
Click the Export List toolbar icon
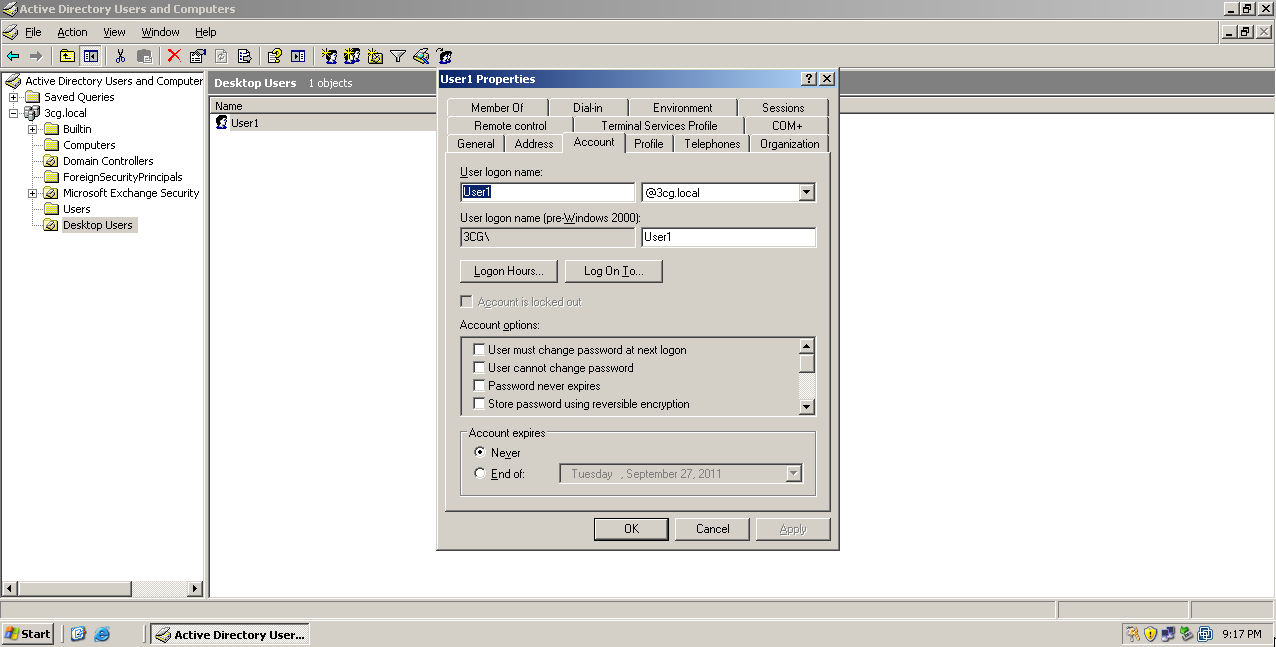pos(244,56)
